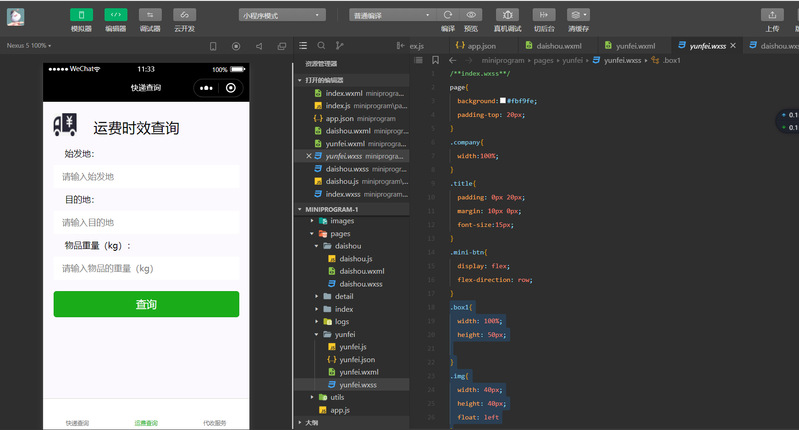The image size is (799, 430).
Task: Click the item weight (kg) input field
Action: [x=146, y=268]
